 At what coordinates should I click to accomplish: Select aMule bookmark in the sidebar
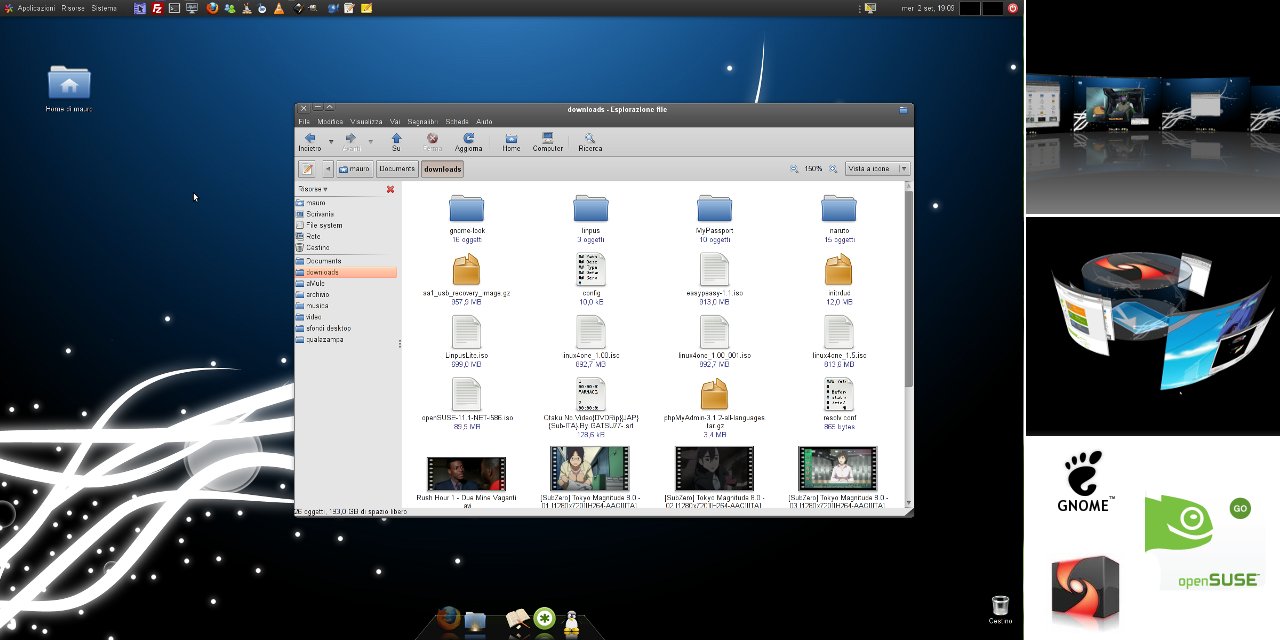(x=346, y=283)
